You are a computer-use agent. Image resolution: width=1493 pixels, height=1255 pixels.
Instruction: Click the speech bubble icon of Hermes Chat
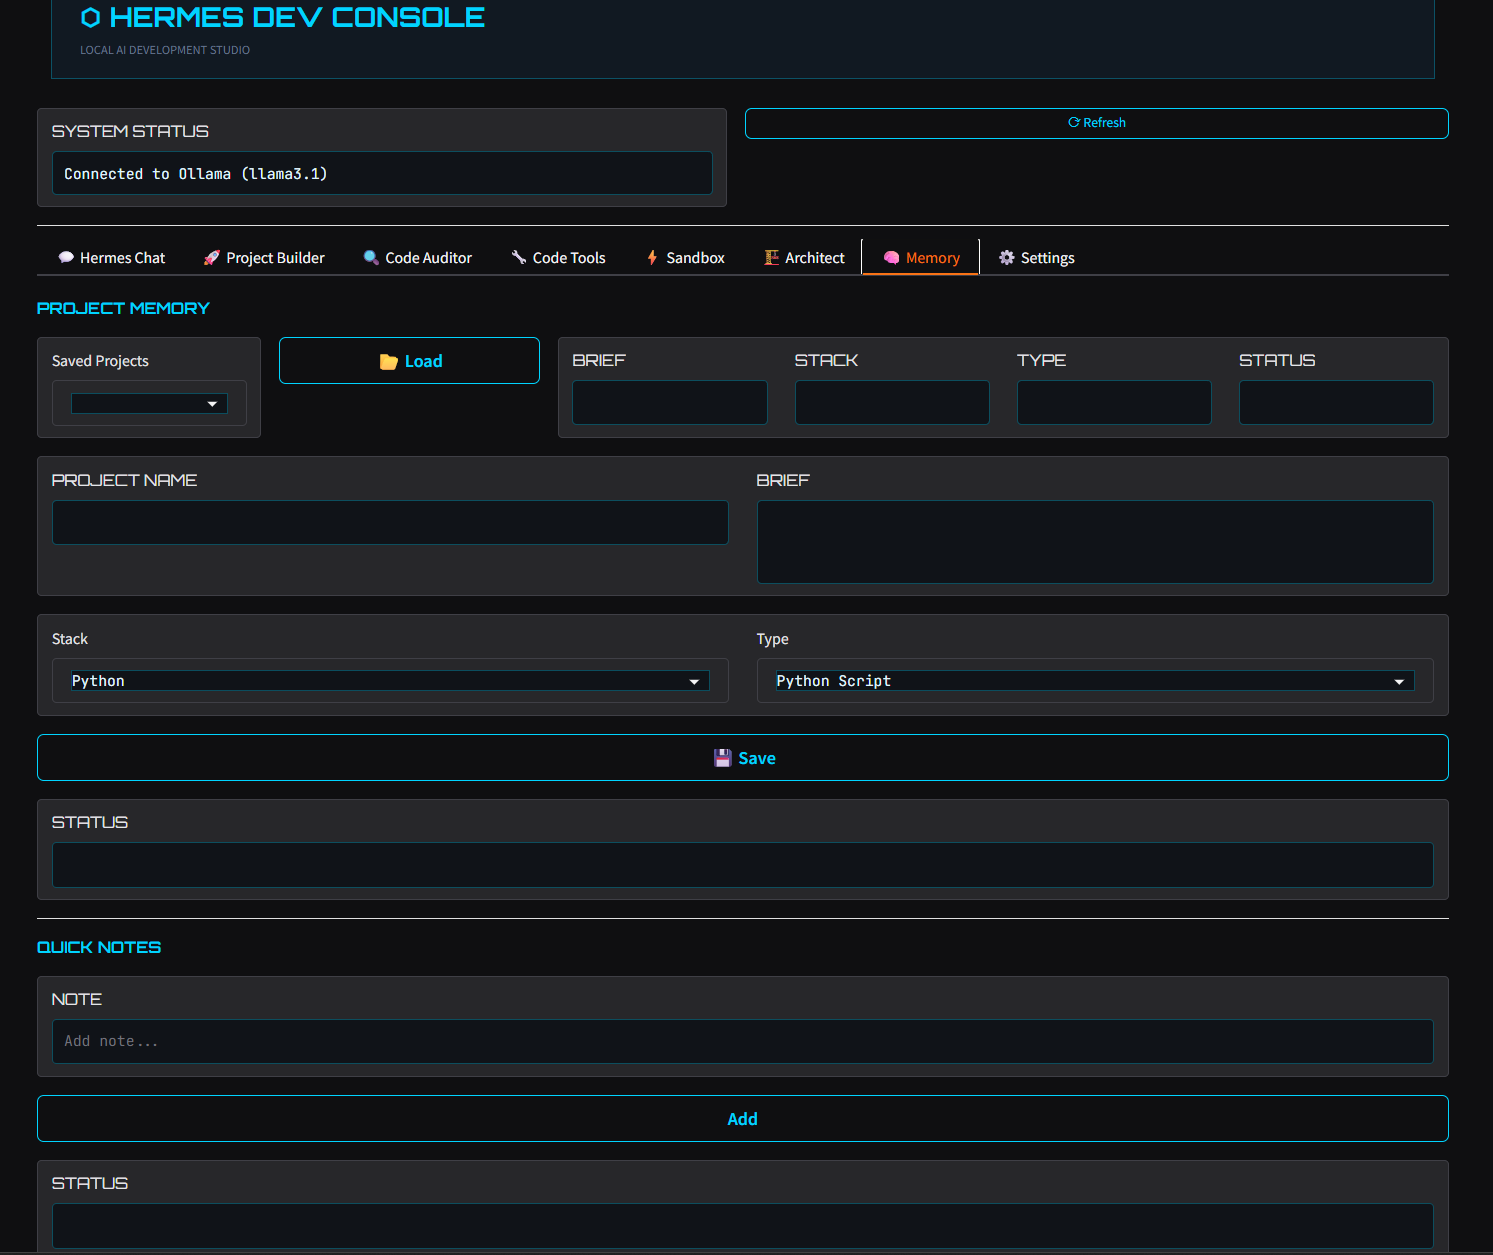66,258
